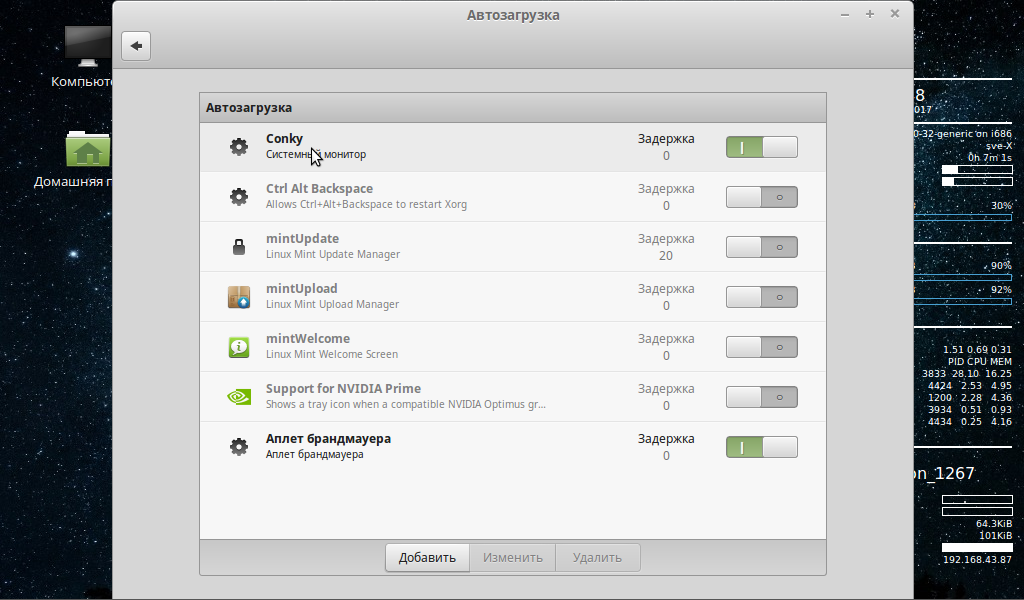Click the Аплет брандмауера gear icon

tap(239, 447)
